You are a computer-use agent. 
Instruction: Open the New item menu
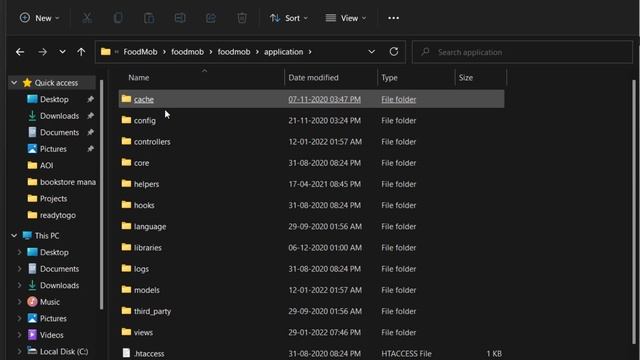[x=39, y=18]
